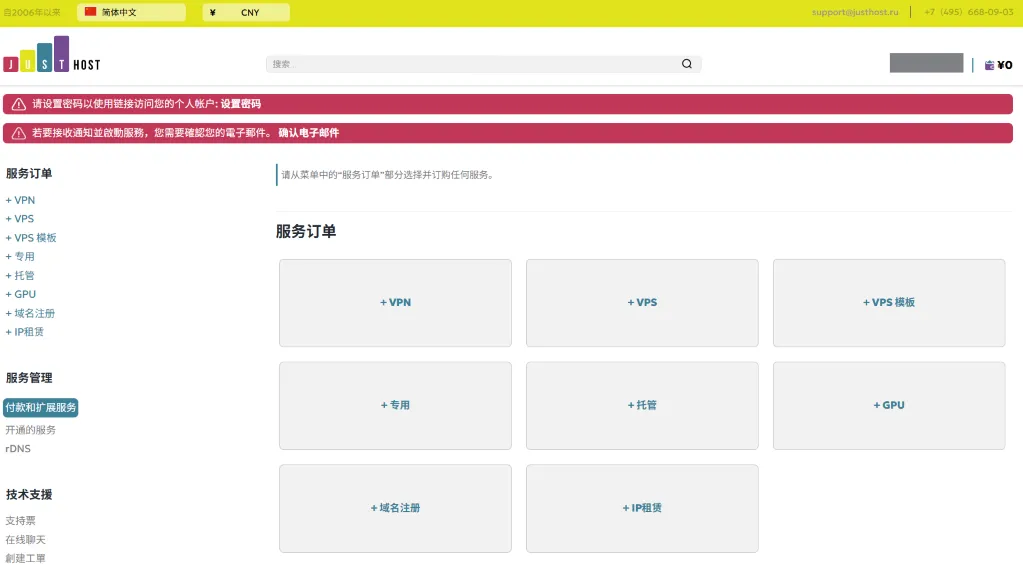Click the 創建工單 link
1023x565 pixels.
(x=25, y=558)
